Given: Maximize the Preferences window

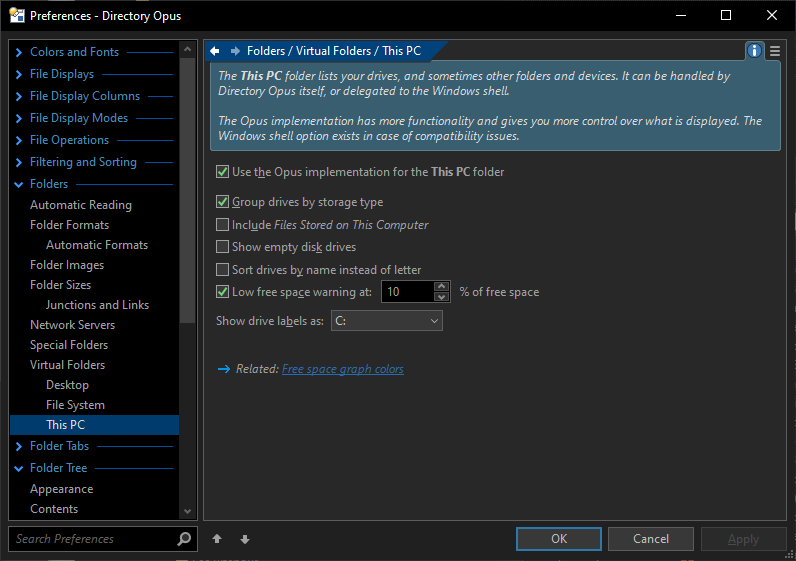Looking at the screenshot, I should (726, 15).
